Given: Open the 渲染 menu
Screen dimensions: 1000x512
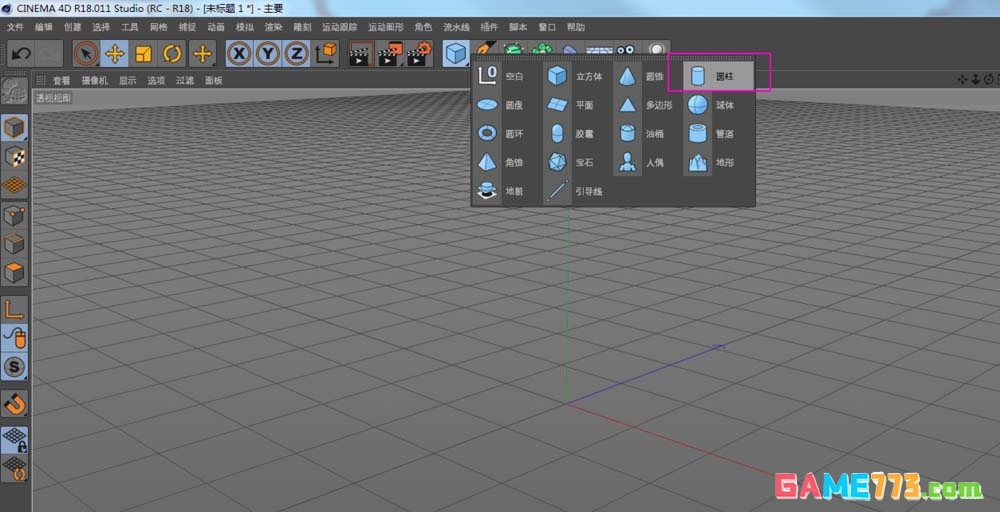Looking at the screenshot, I should tap(274, 27).
